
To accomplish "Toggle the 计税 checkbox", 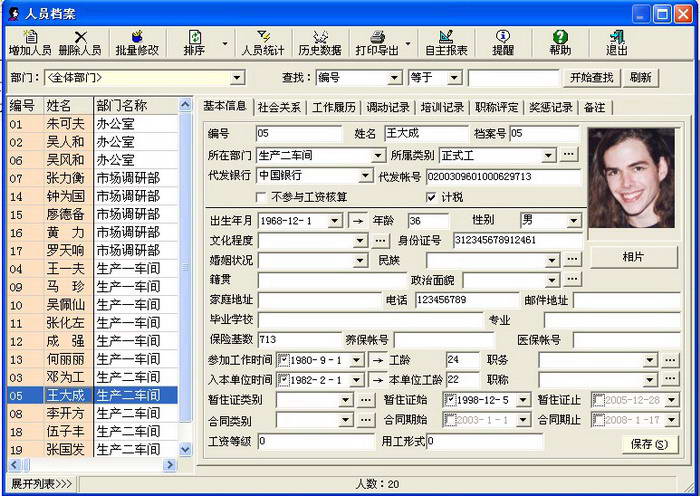I will (x=431, y=197).
